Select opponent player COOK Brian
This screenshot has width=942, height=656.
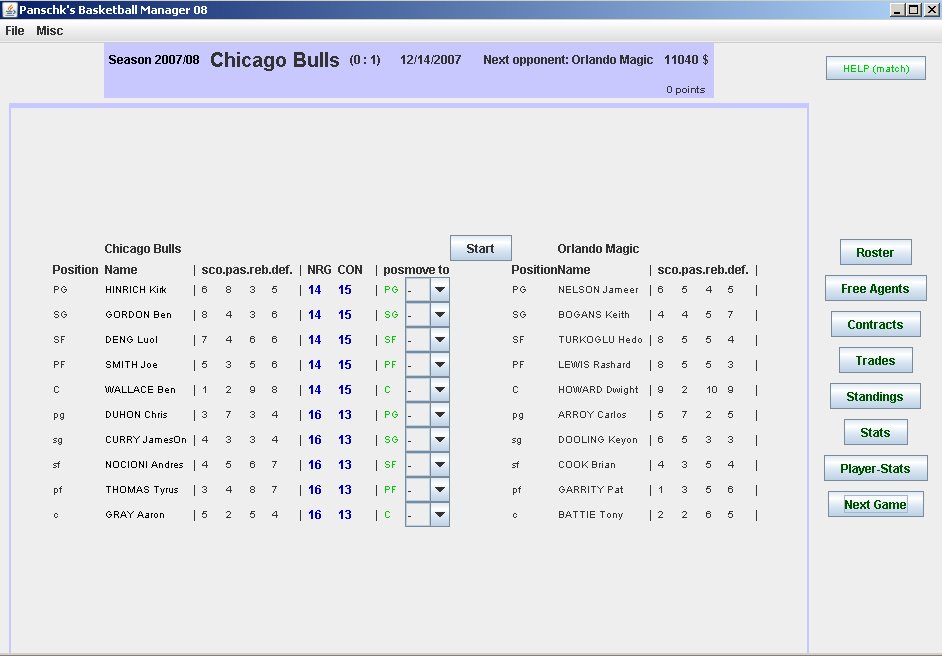point(586,465)
